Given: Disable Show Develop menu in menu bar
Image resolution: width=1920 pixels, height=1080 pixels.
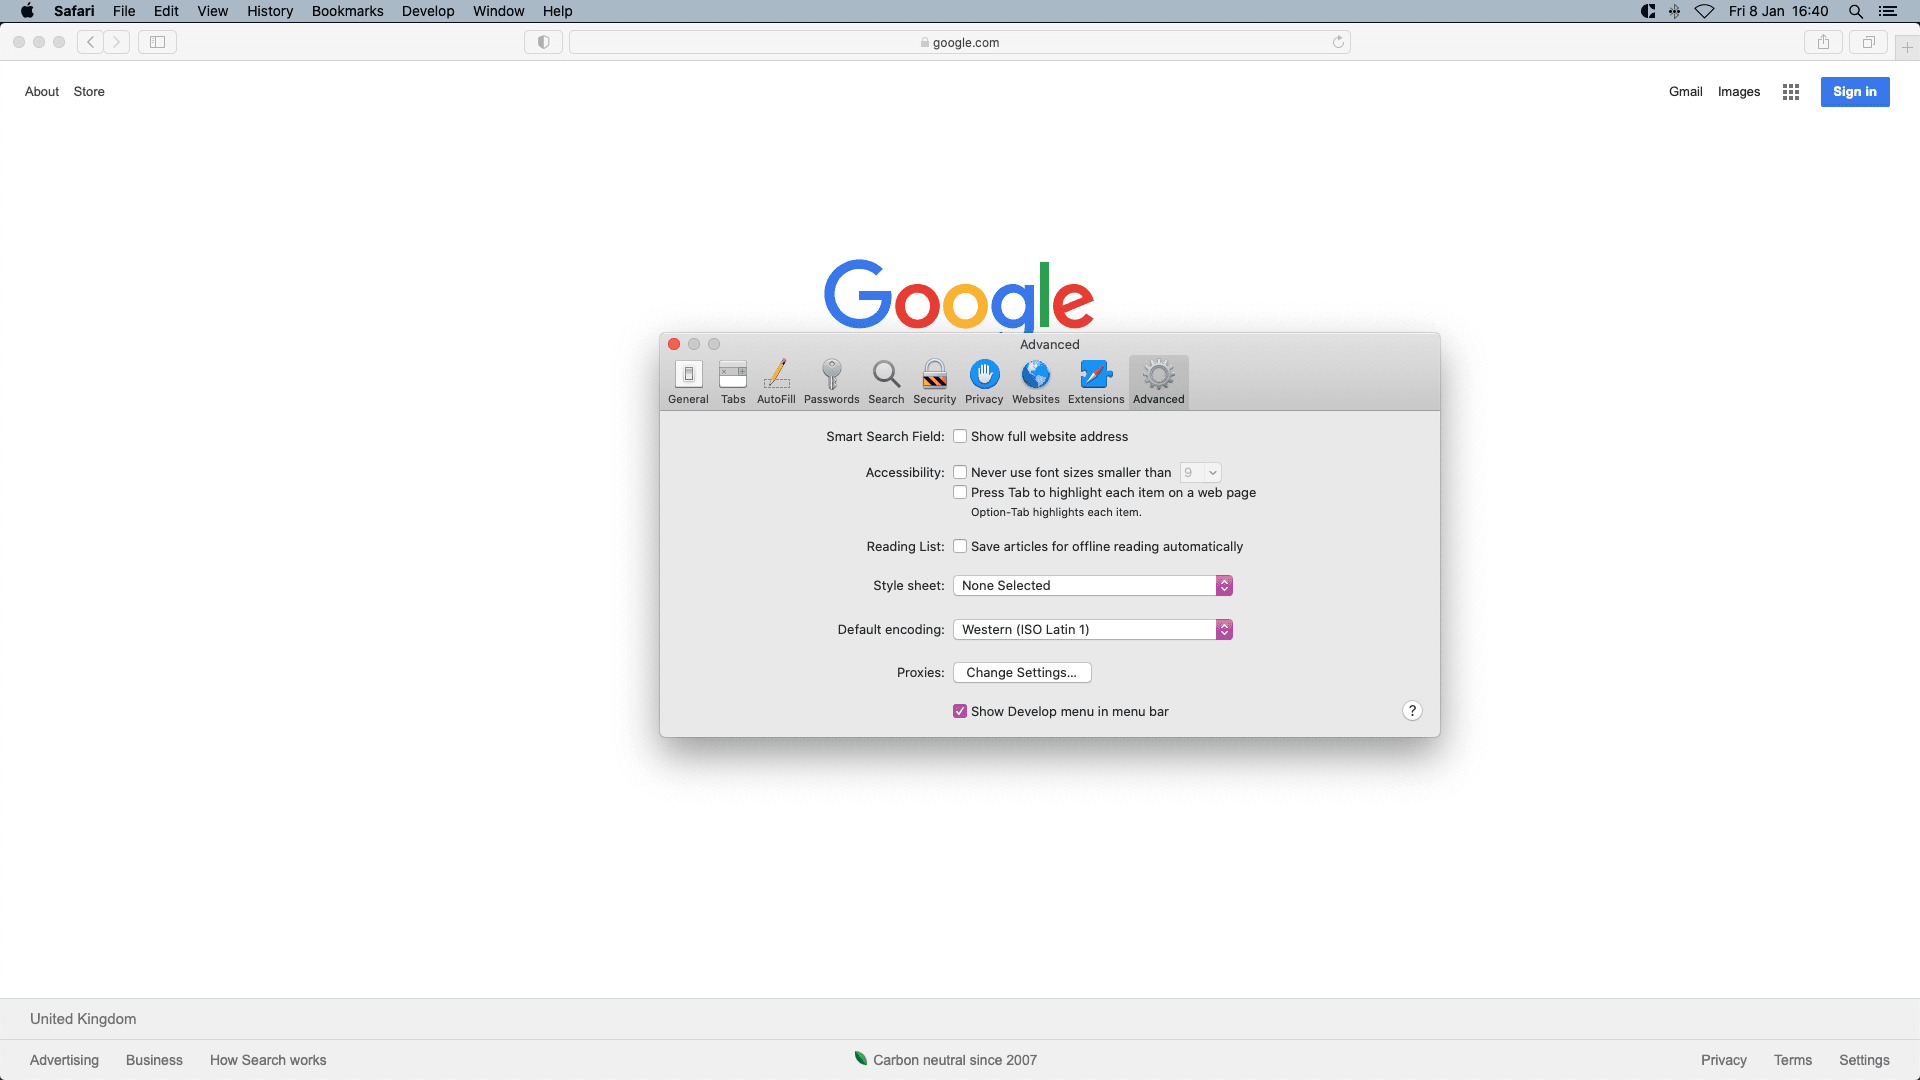Looking at the screenshot, I should 960,712.
